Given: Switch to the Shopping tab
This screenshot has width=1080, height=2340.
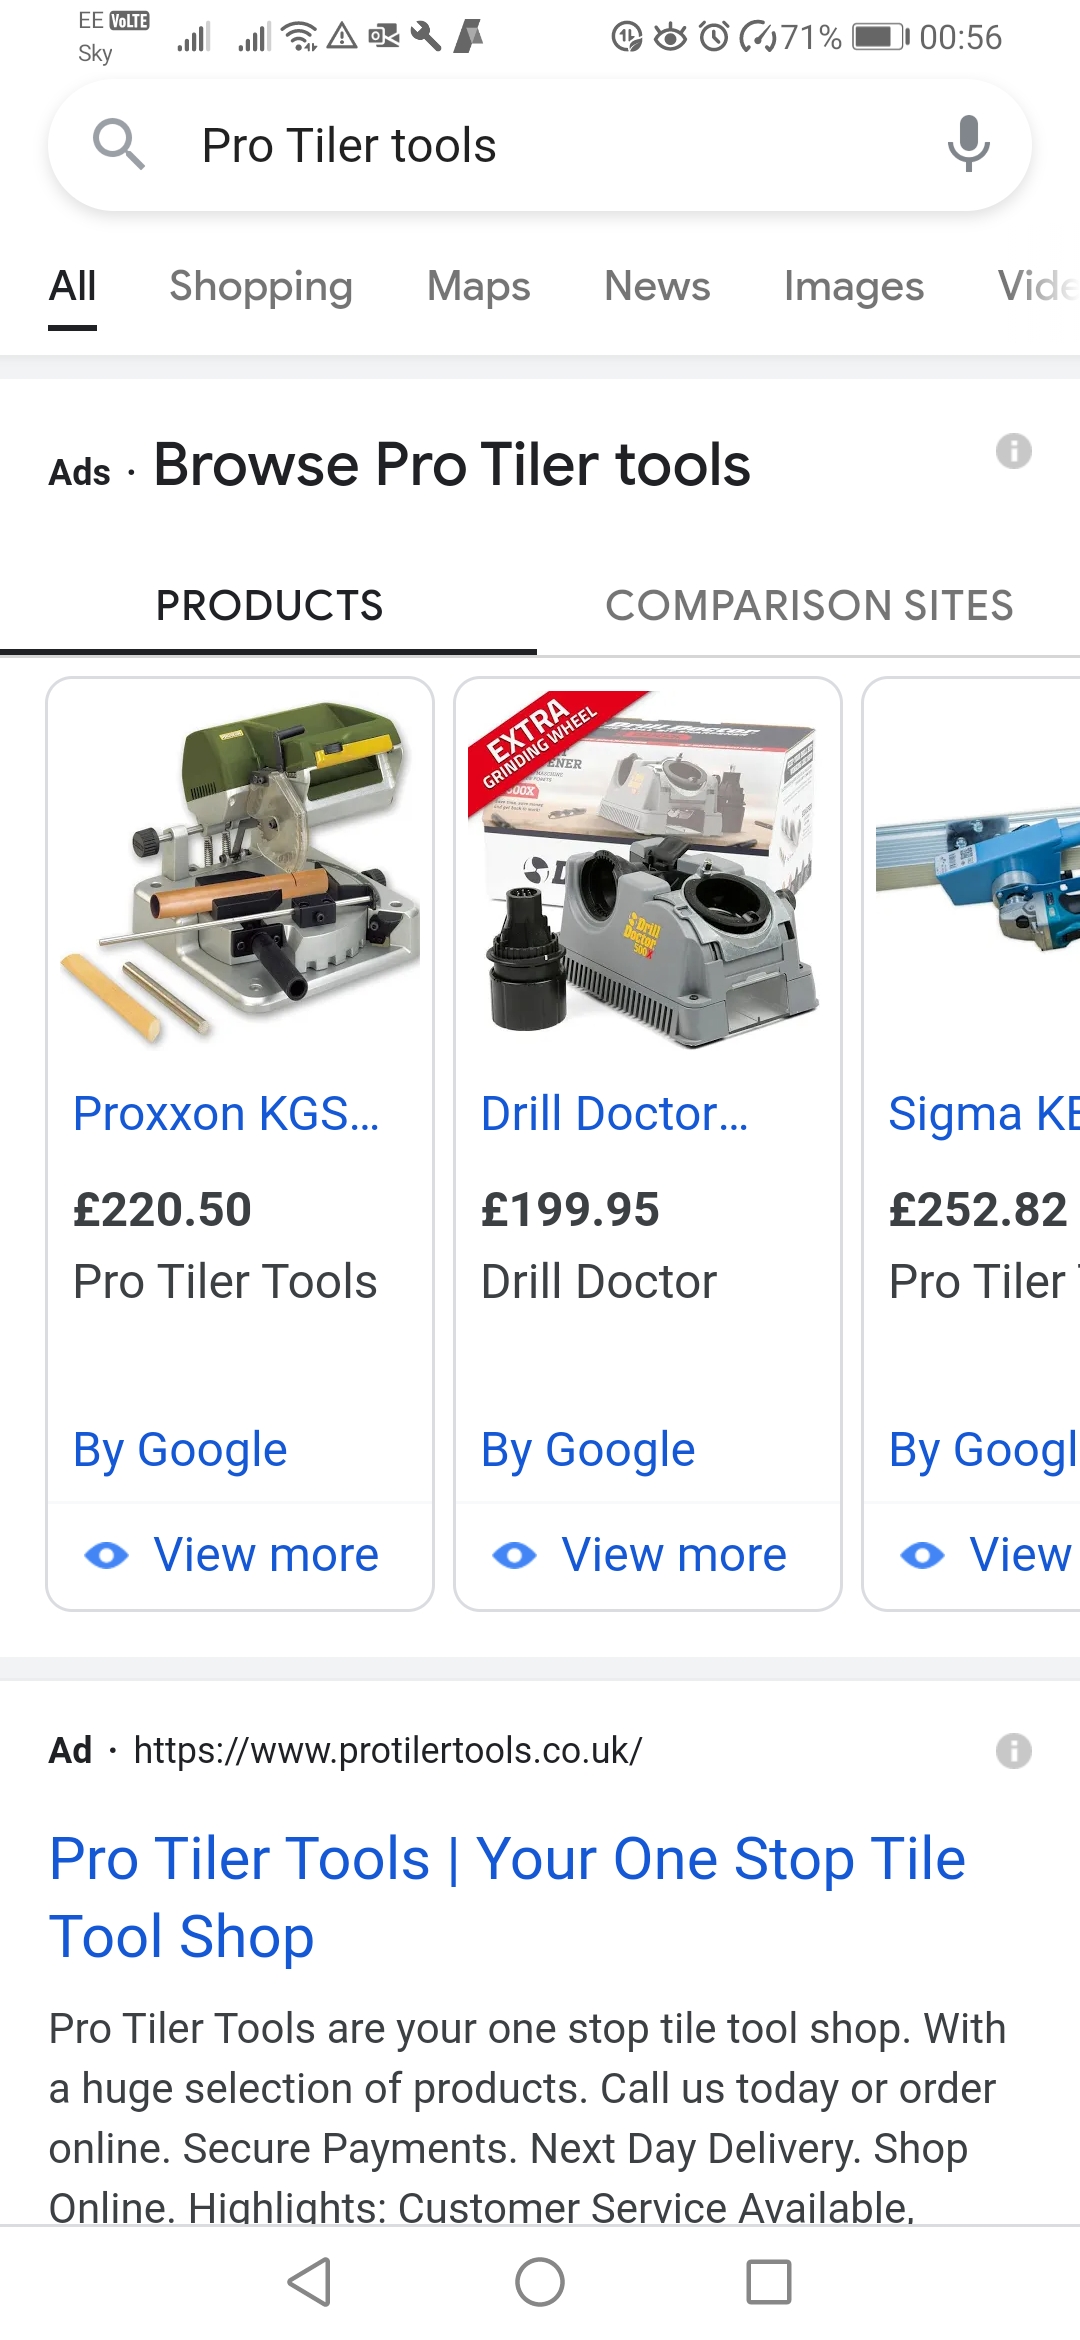Looking at the screenshot, I should click(261, 286).
